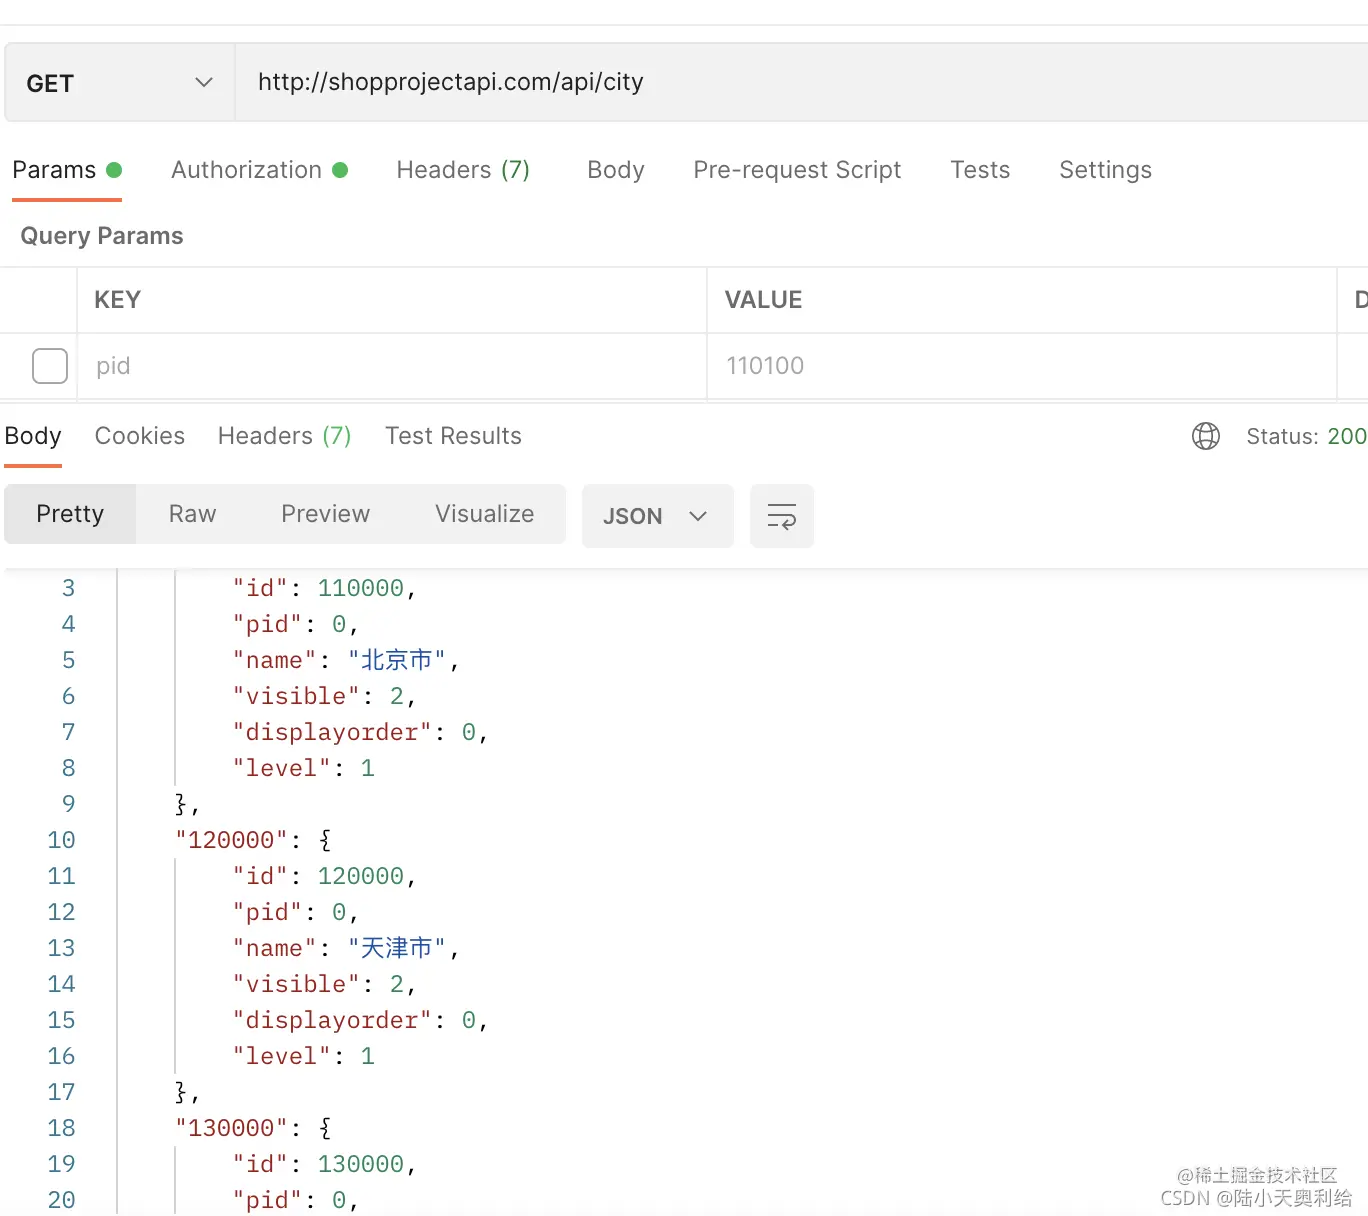Click the "120000": { line
The height and width of the screenshot is (1216, 1368).
point(253,840)
